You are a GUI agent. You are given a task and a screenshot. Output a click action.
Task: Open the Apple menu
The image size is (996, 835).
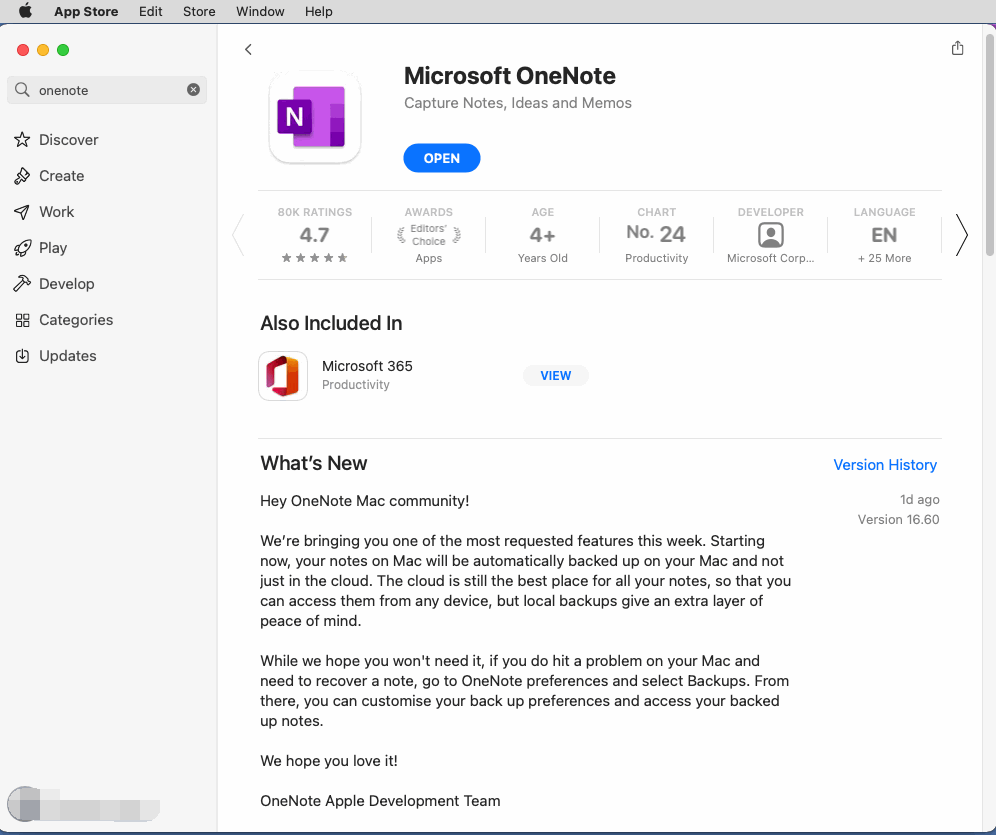[25, 11]
